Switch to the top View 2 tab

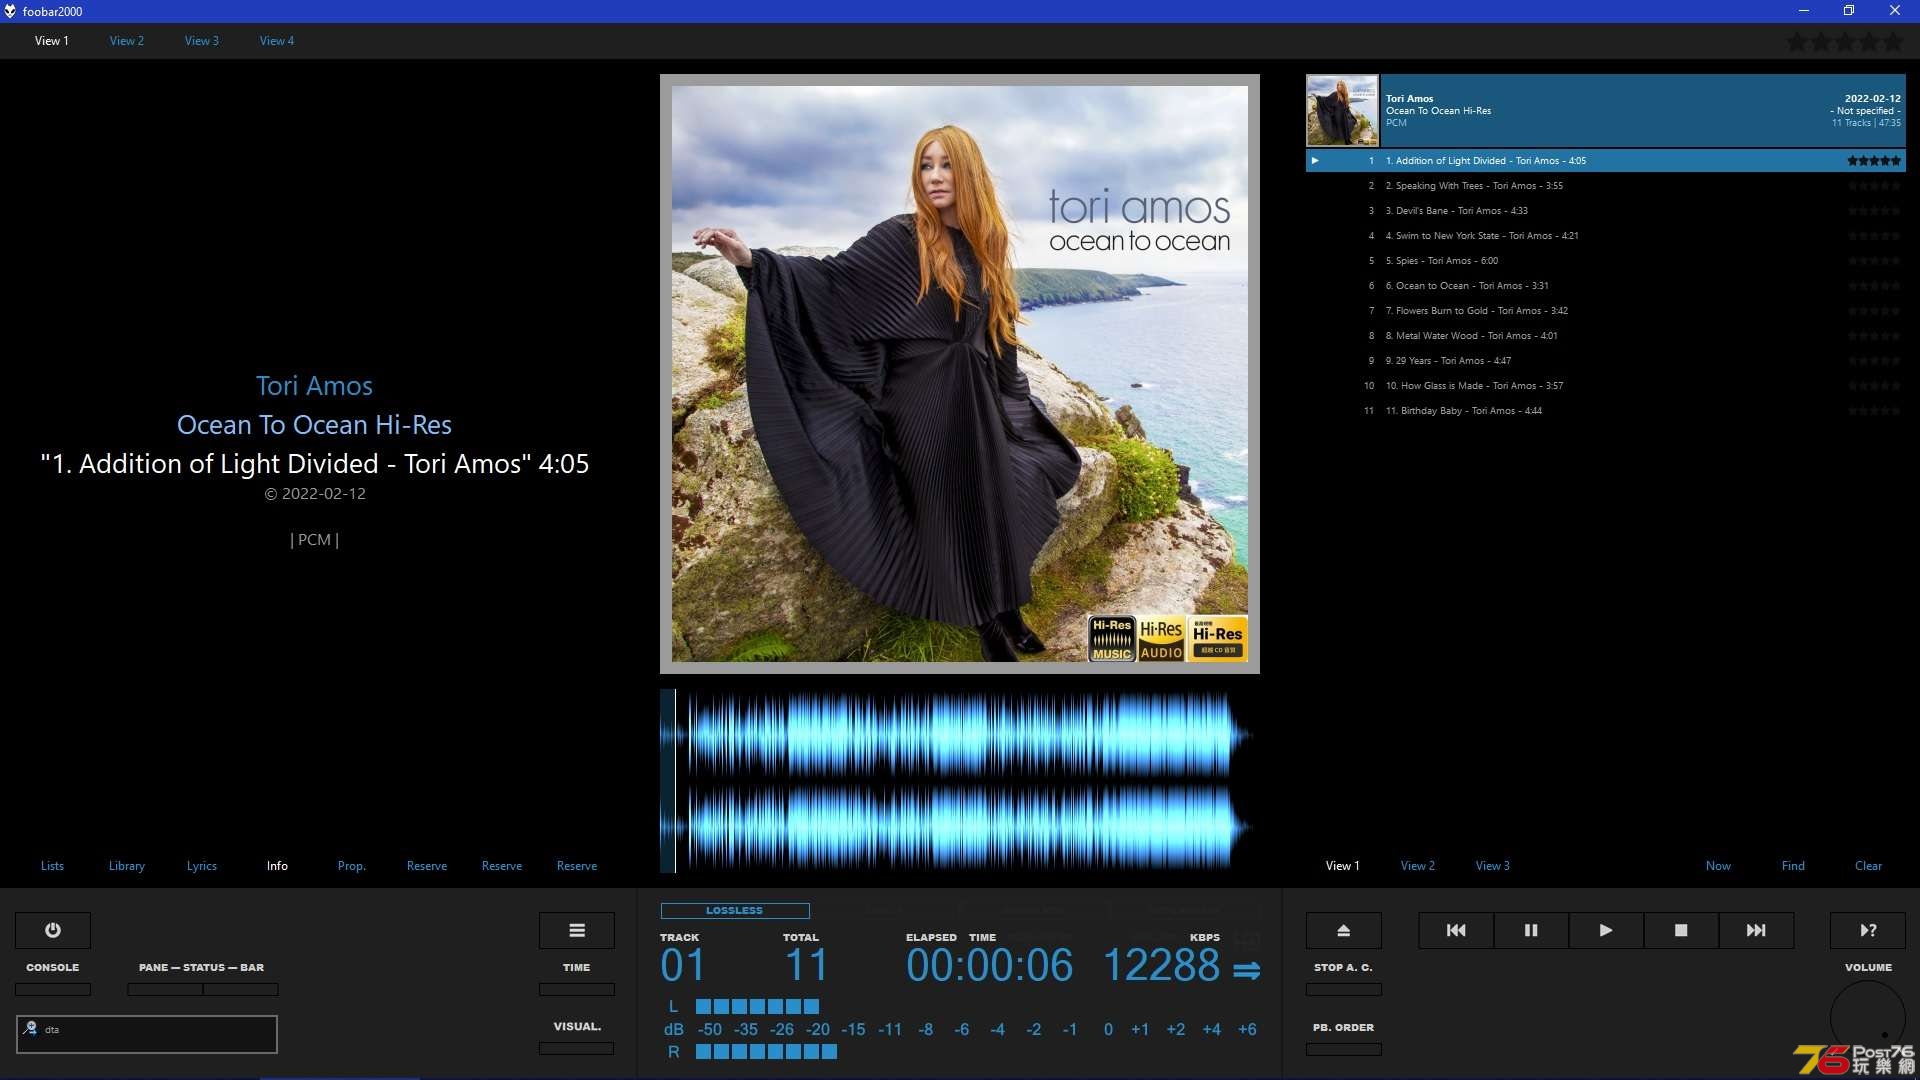[127, 41]
